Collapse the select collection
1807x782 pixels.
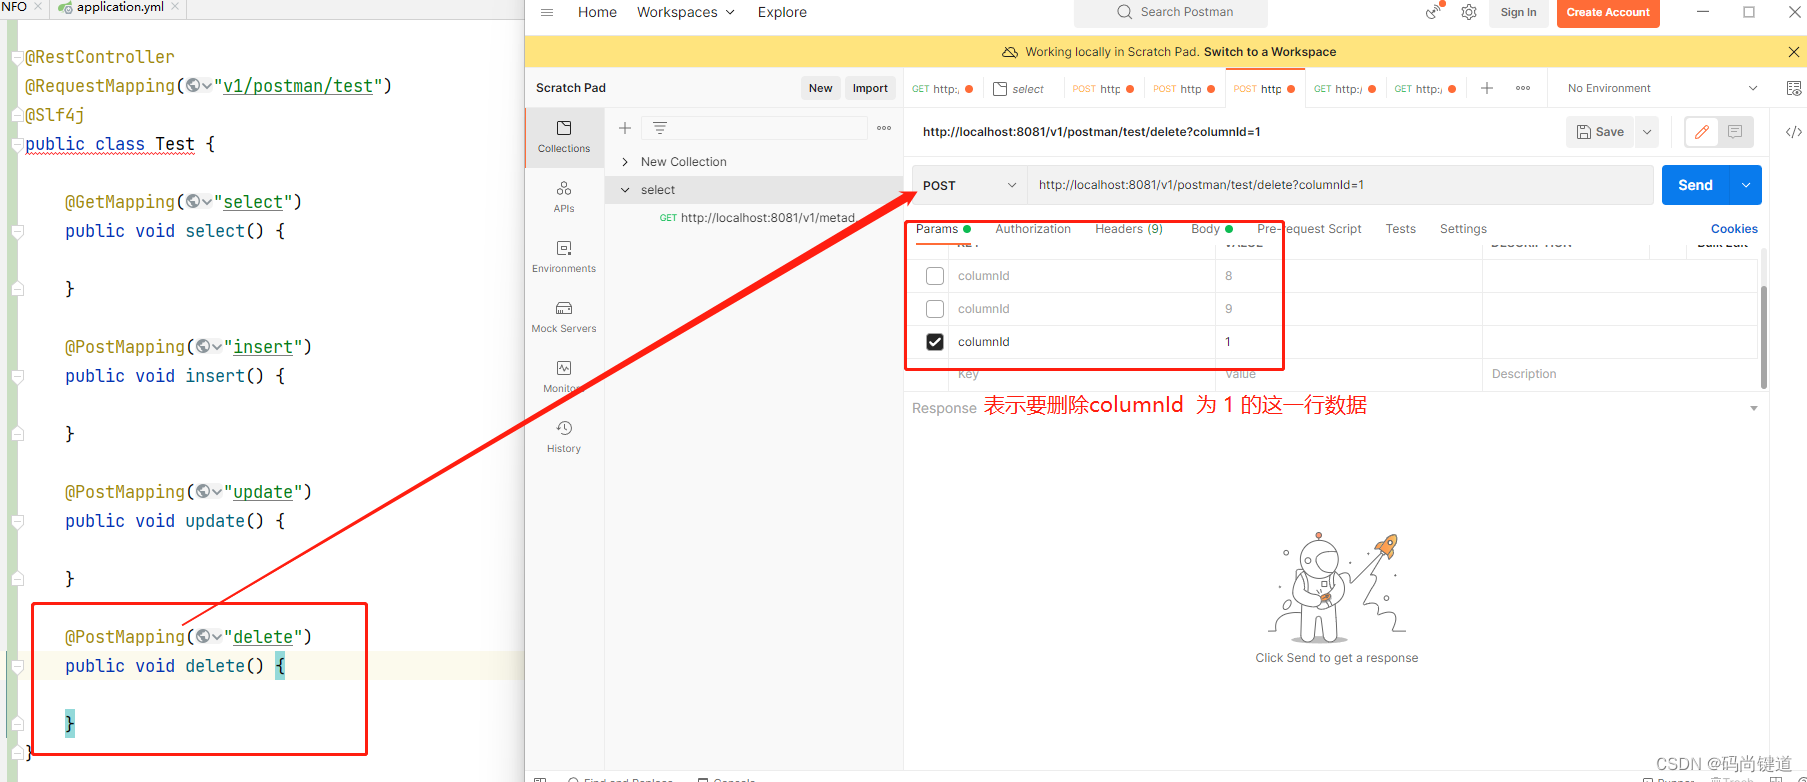click(625, 190)
